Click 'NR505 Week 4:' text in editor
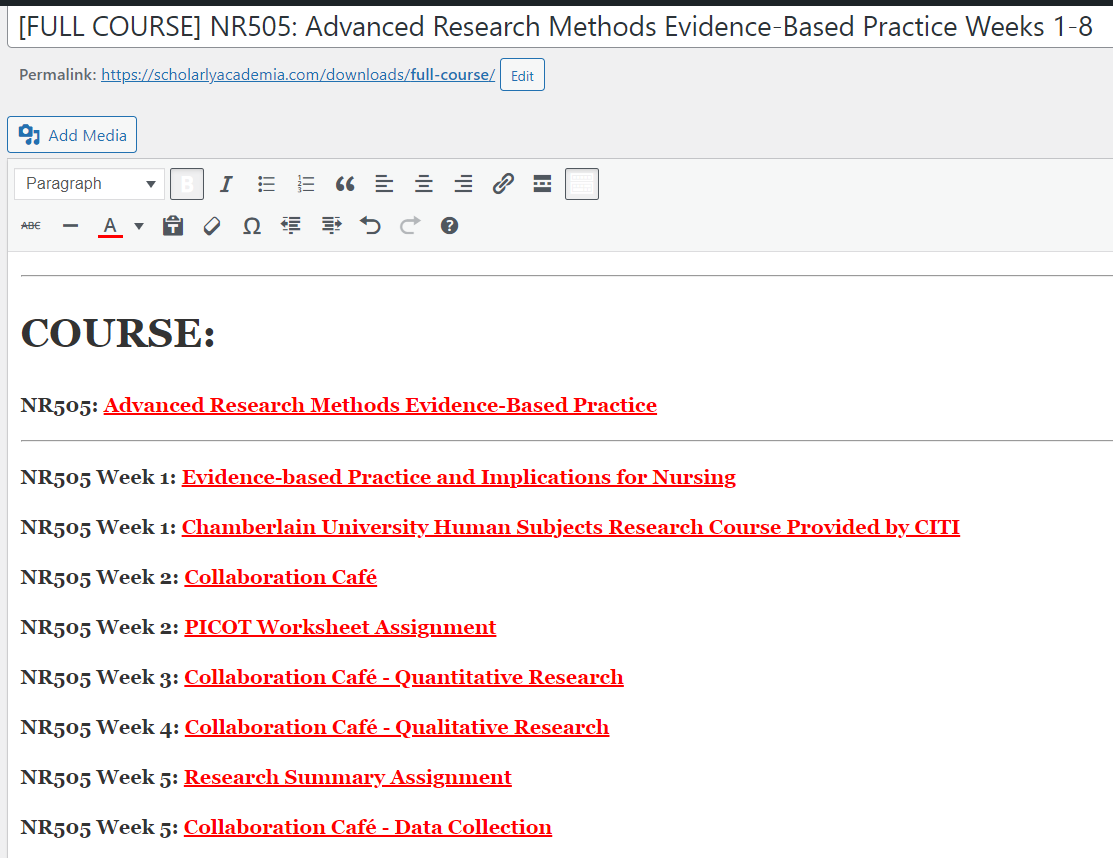This screenshot has width=1113, height=858. [100, 727]
